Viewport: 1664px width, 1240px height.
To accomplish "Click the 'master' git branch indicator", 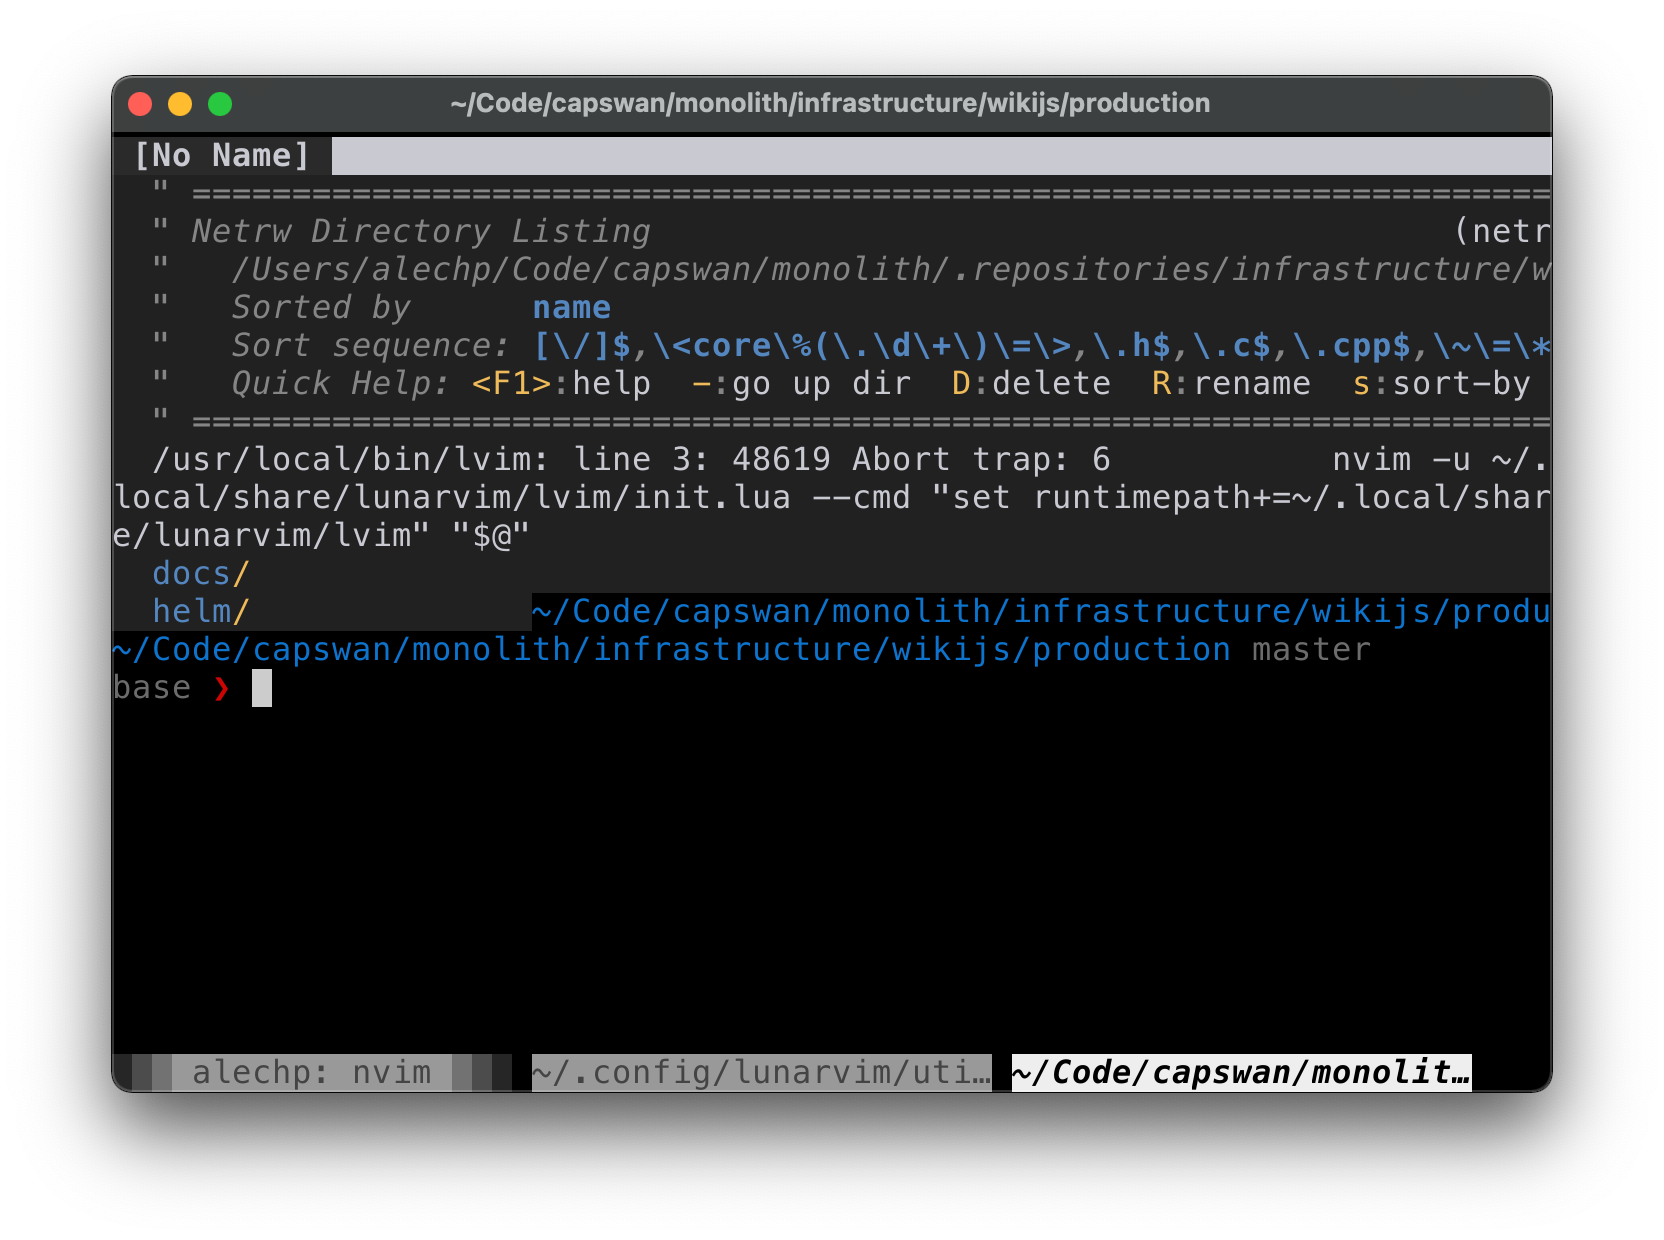I will tap(1311, 649).
